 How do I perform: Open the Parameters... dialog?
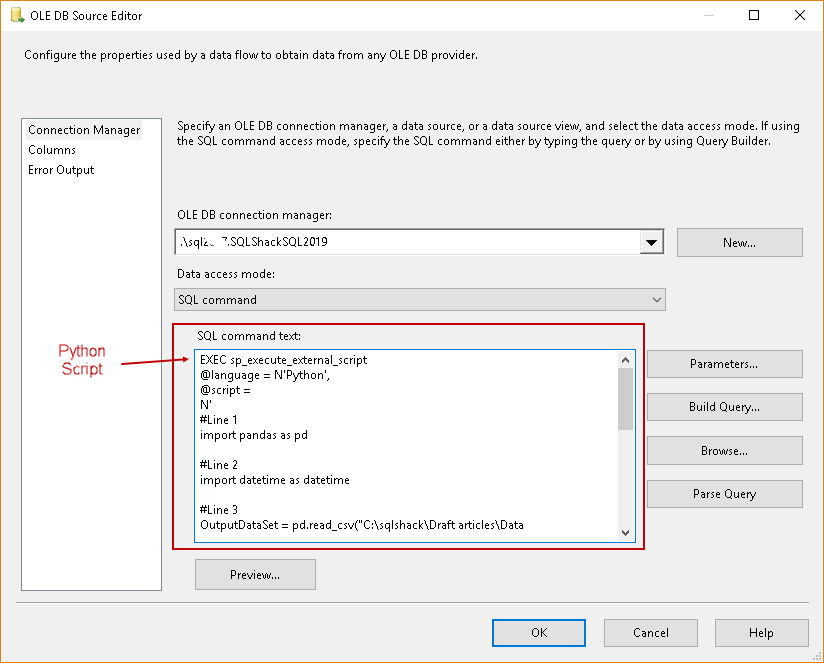click(x=724, y=364)
